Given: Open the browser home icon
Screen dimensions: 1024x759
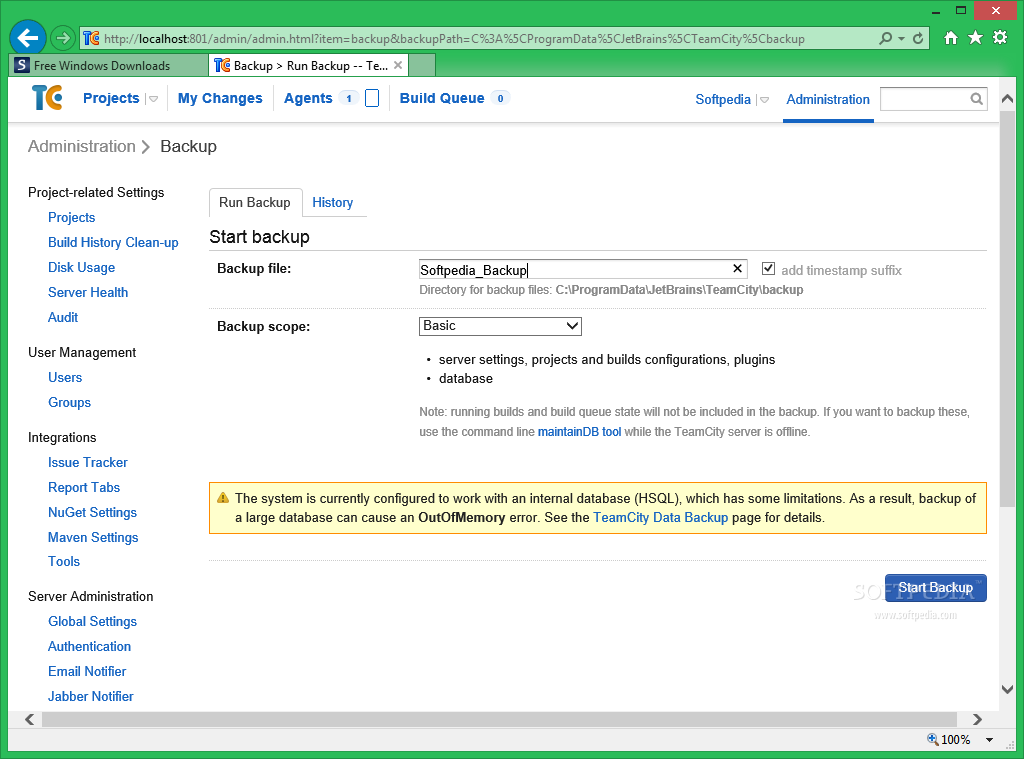Looking at the screenshot, I should pyautogui.click(x=951, y=38).
